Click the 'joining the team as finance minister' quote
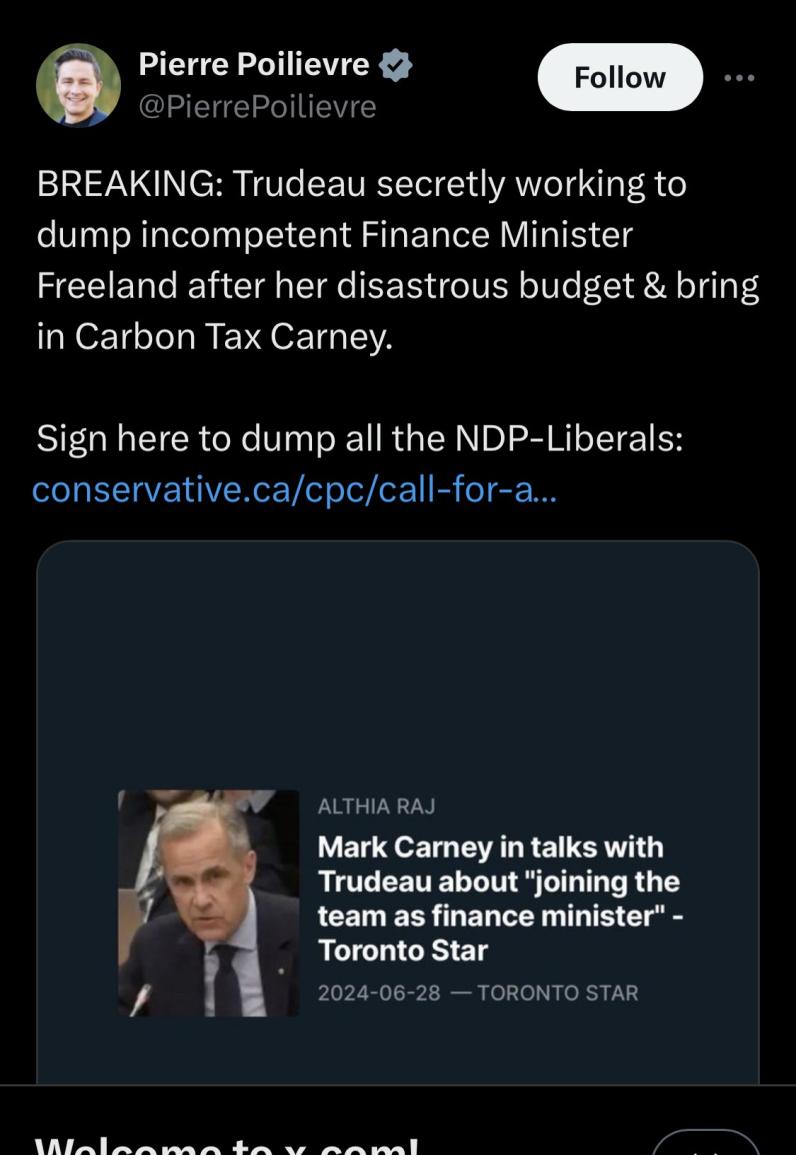 coord(500,900)
